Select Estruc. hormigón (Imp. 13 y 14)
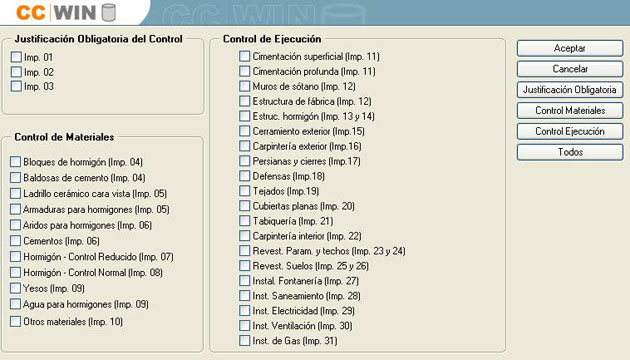Screen dimensions: 630x360 point(244,116)
